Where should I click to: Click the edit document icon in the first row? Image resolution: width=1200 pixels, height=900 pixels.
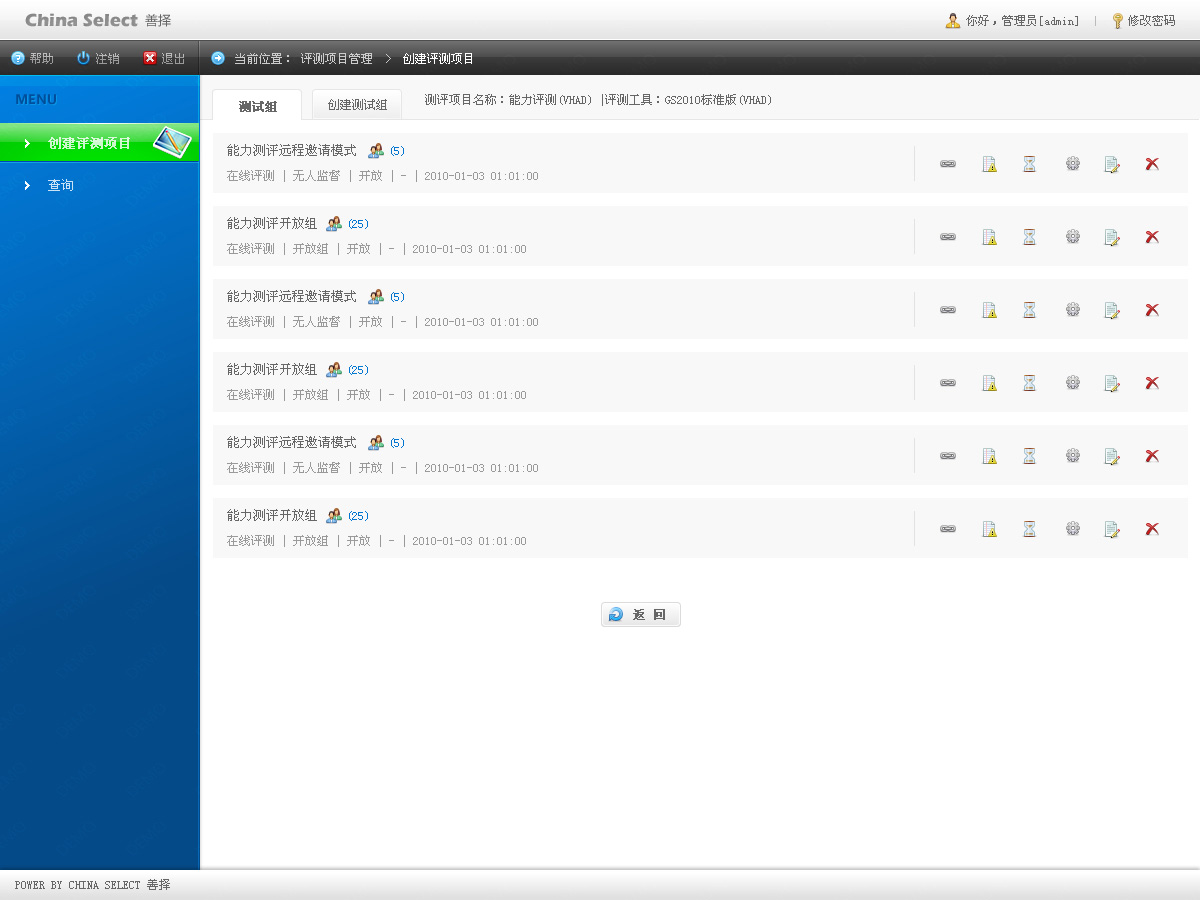(x=1112, y=164)
